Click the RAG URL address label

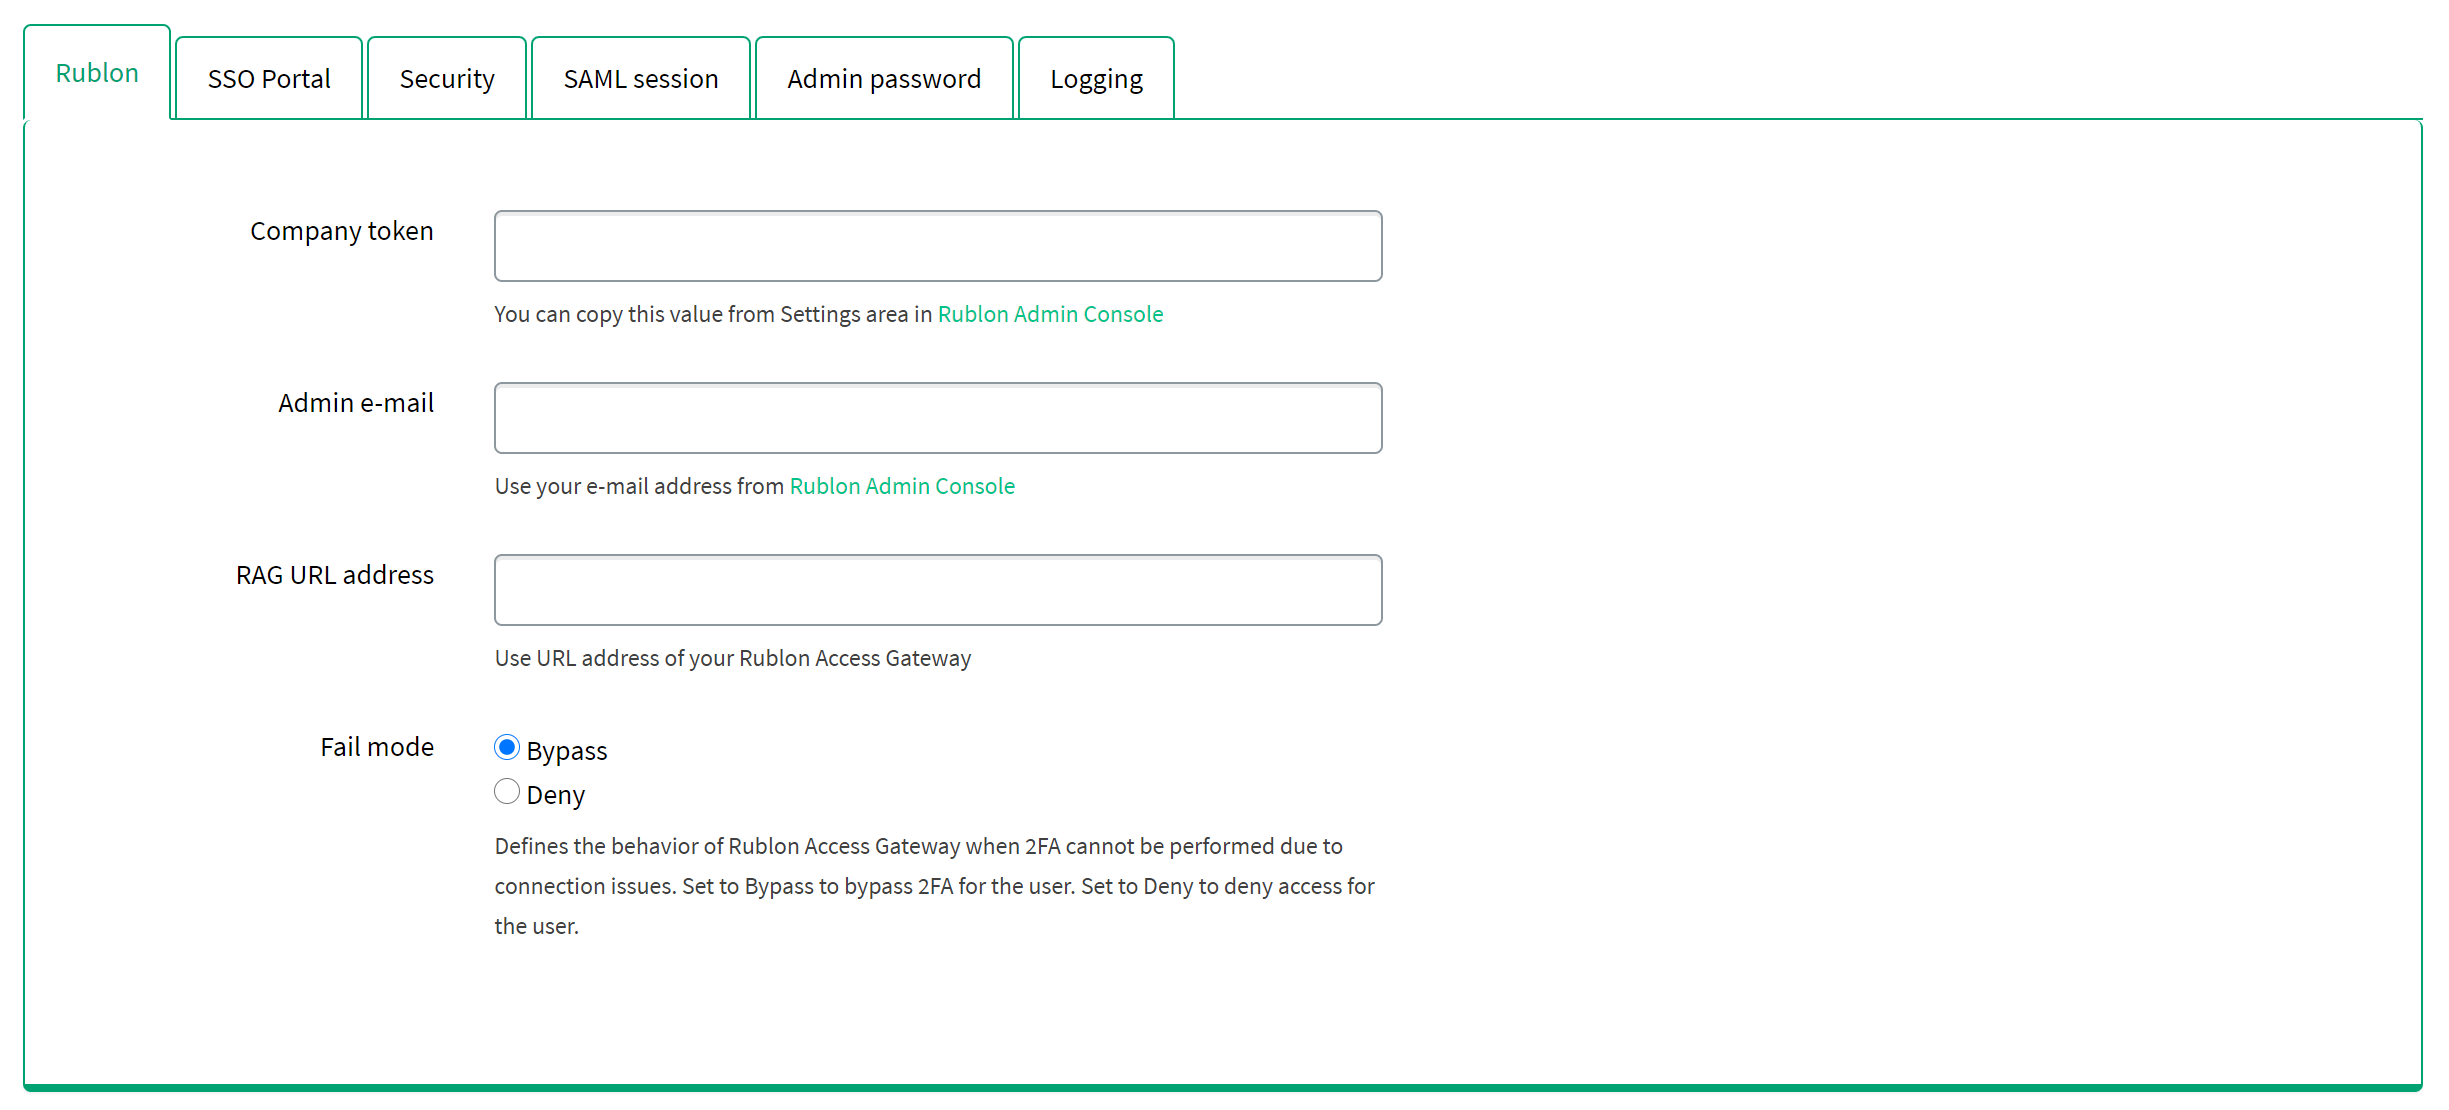(x=334, y=575)
